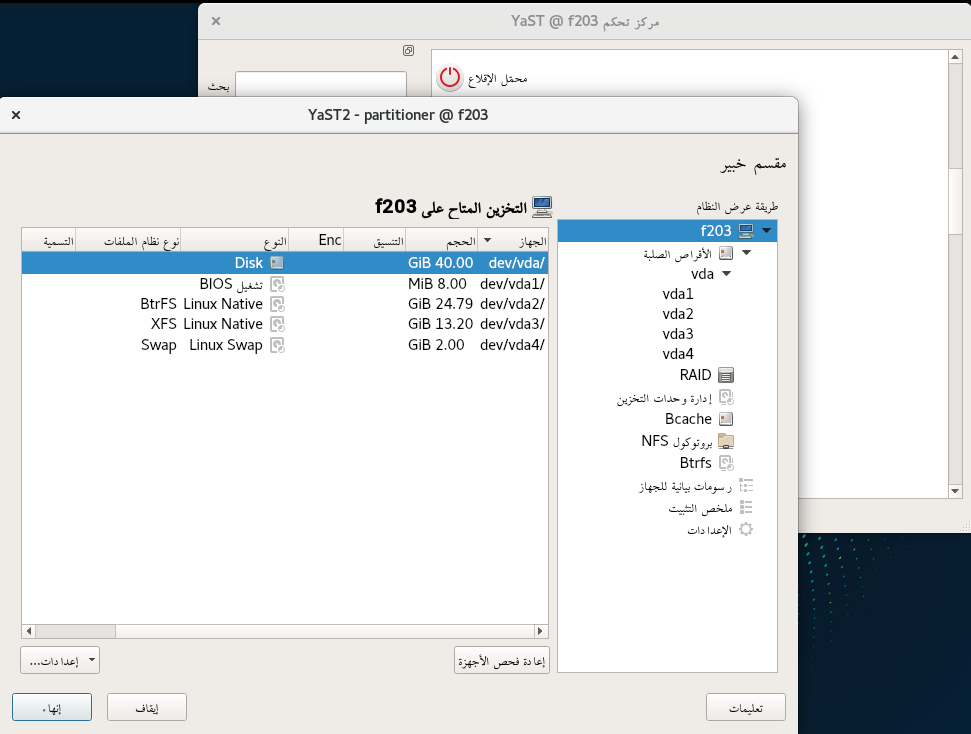Select vda3 in the system tree
This screenshot has width=971, height=734.
[677, 334]
